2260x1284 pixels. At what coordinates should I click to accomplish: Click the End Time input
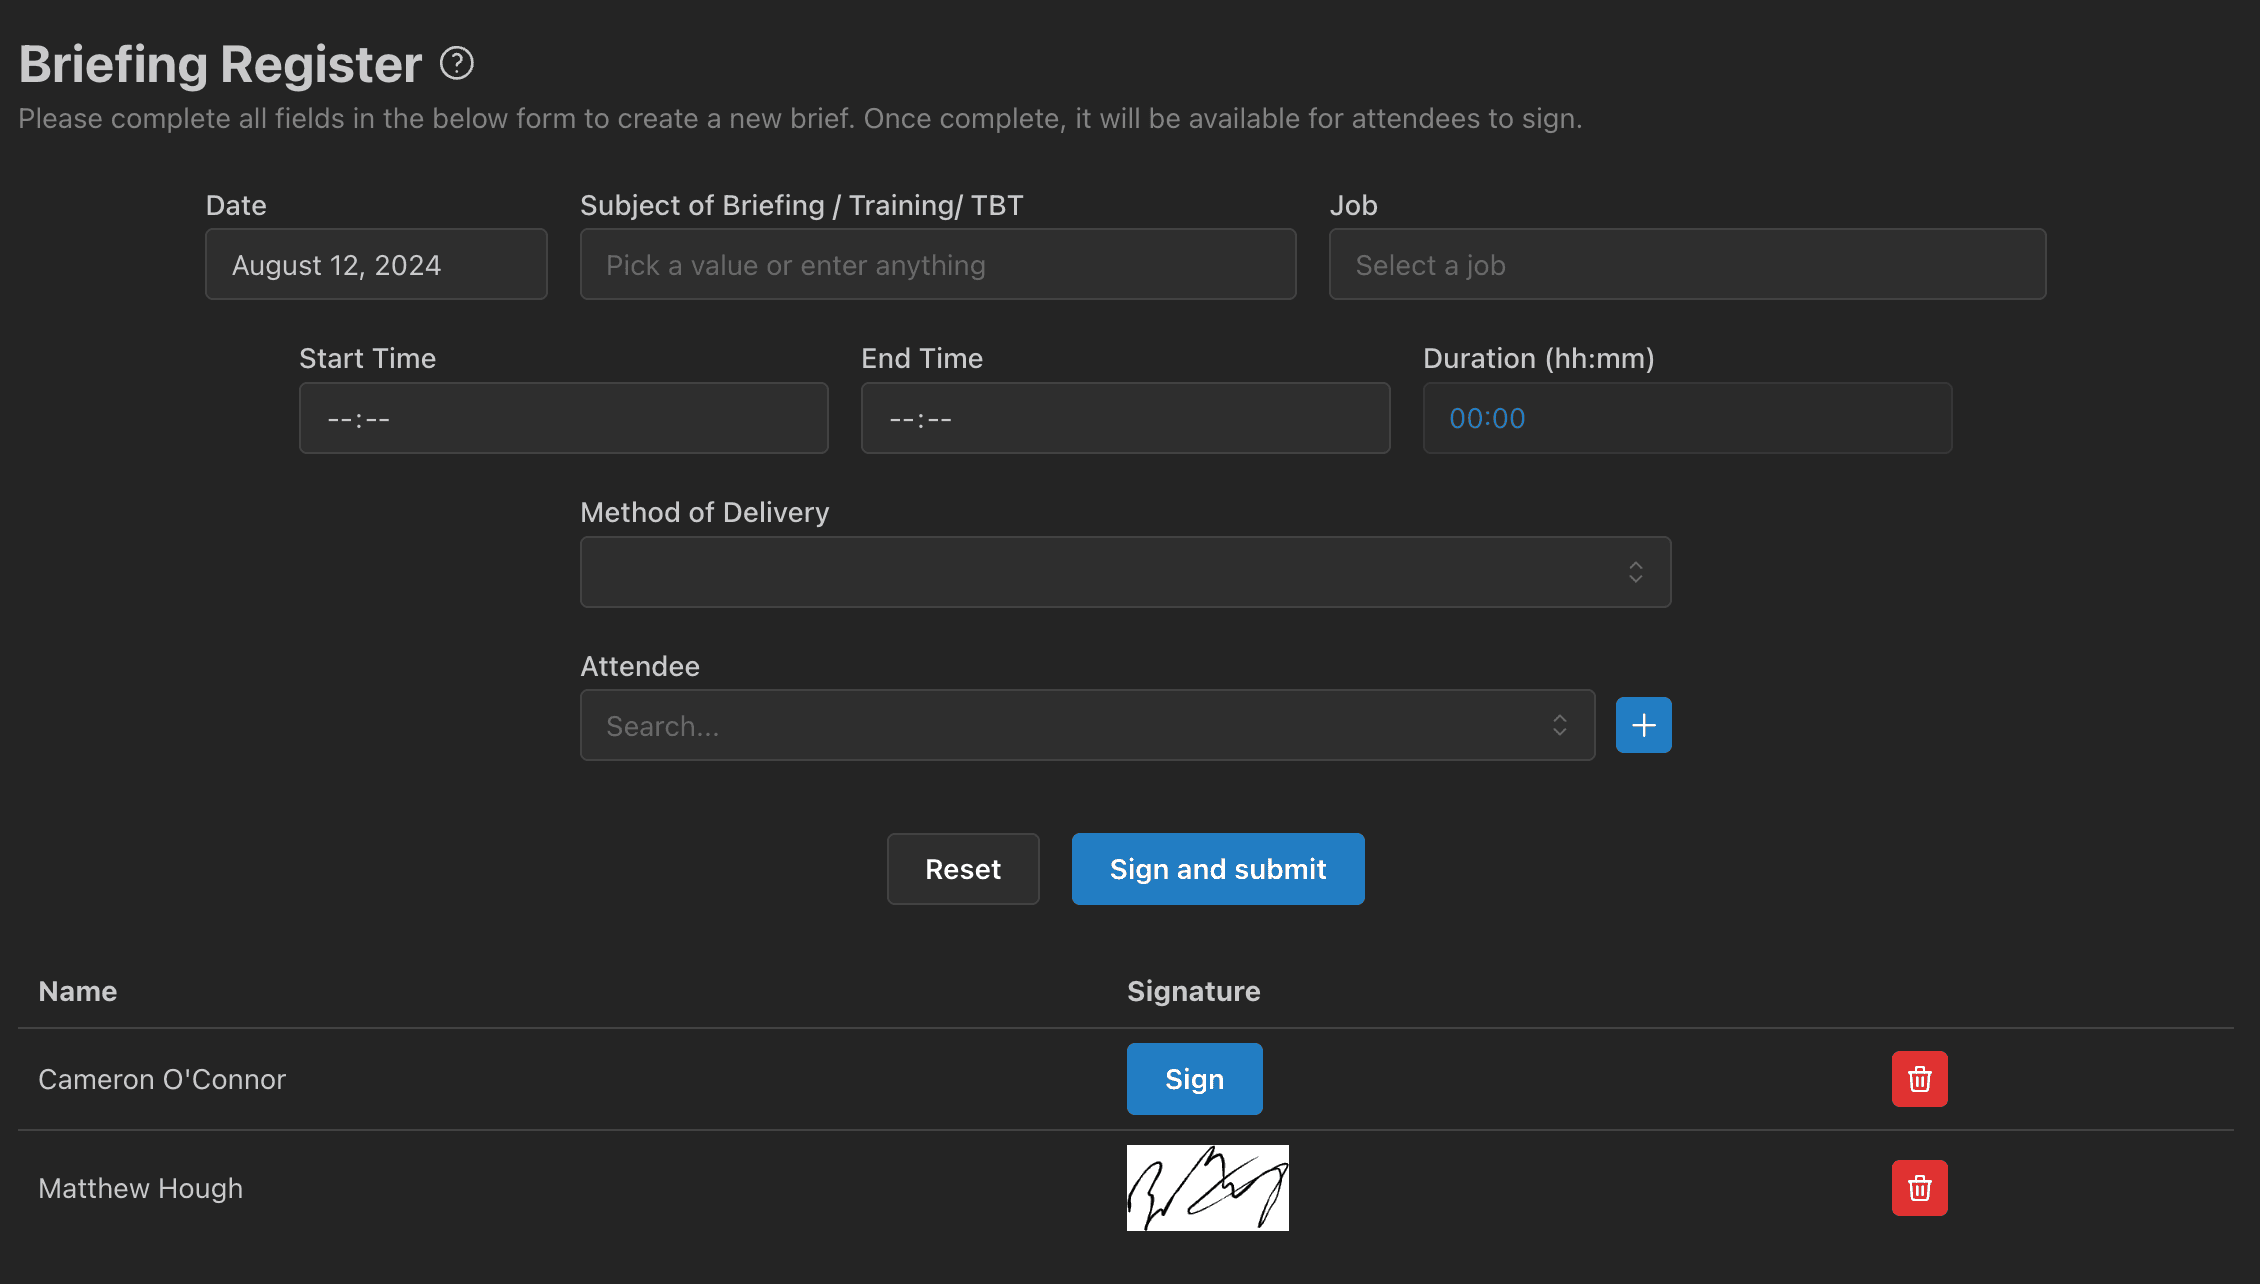click(x=1125, y=418)
